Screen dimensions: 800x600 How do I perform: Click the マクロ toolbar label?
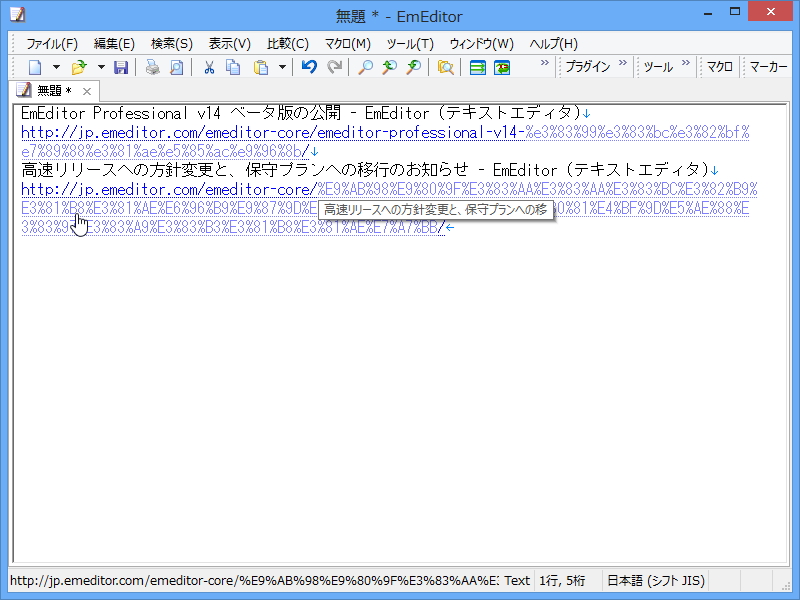[720, 67]
